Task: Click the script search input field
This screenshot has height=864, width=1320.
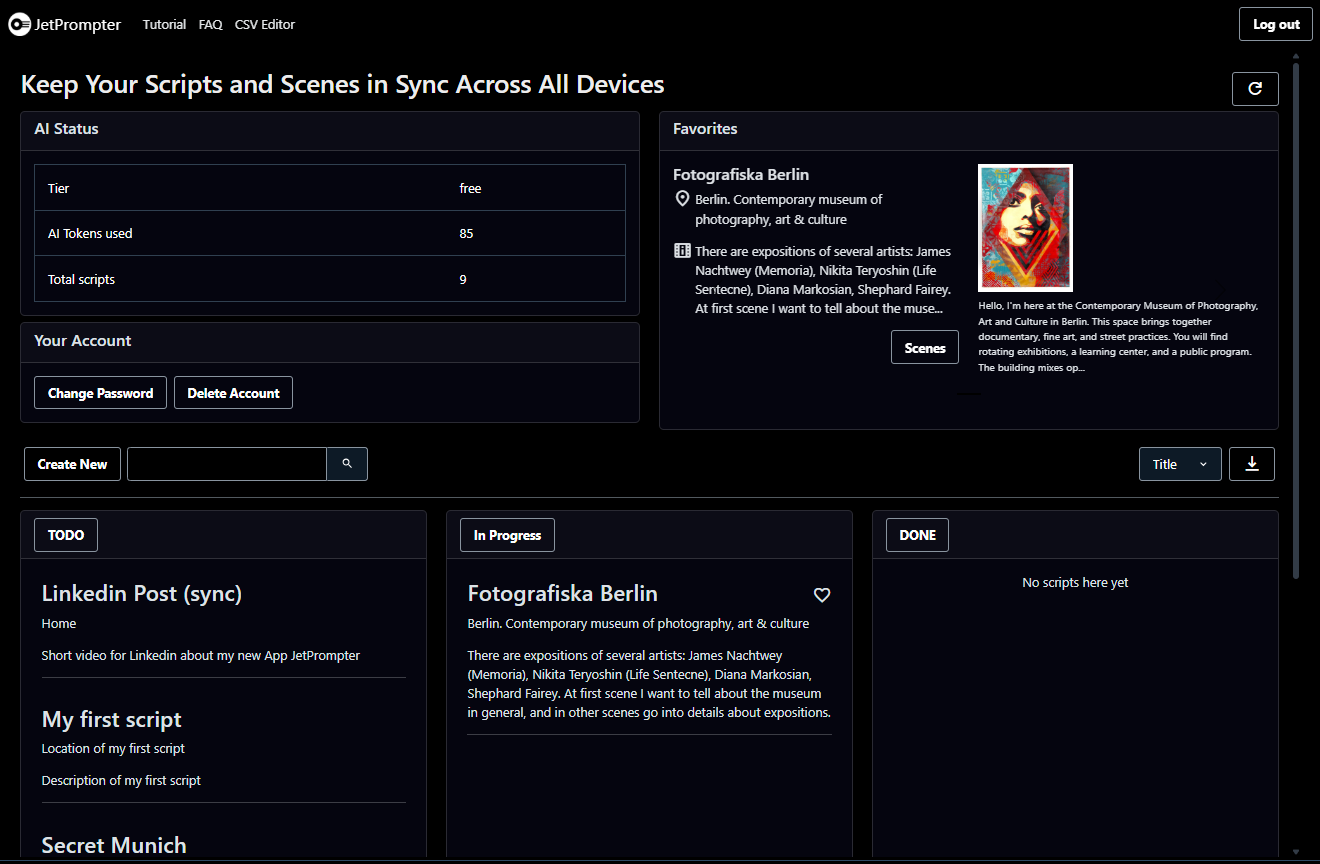Action: point(227,464)
